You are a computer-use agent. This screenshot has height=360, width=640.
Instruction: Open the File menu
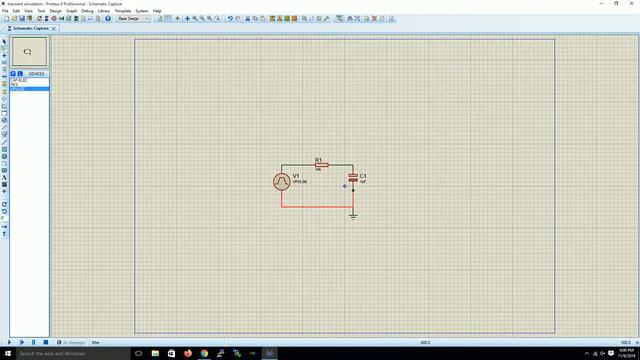pos(5,11)
